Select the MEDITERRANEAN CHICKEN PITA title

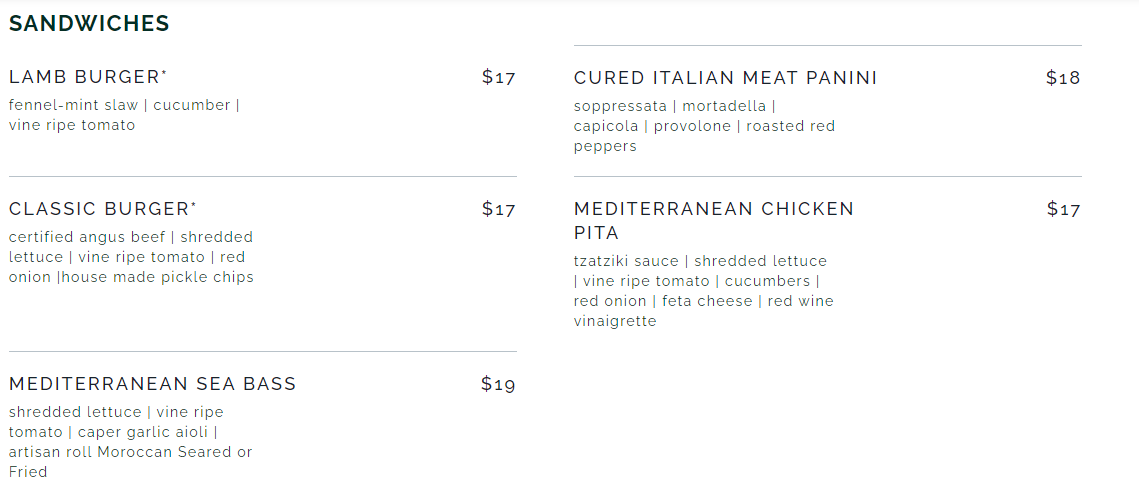pyautogui.click(x=713, y=220)
